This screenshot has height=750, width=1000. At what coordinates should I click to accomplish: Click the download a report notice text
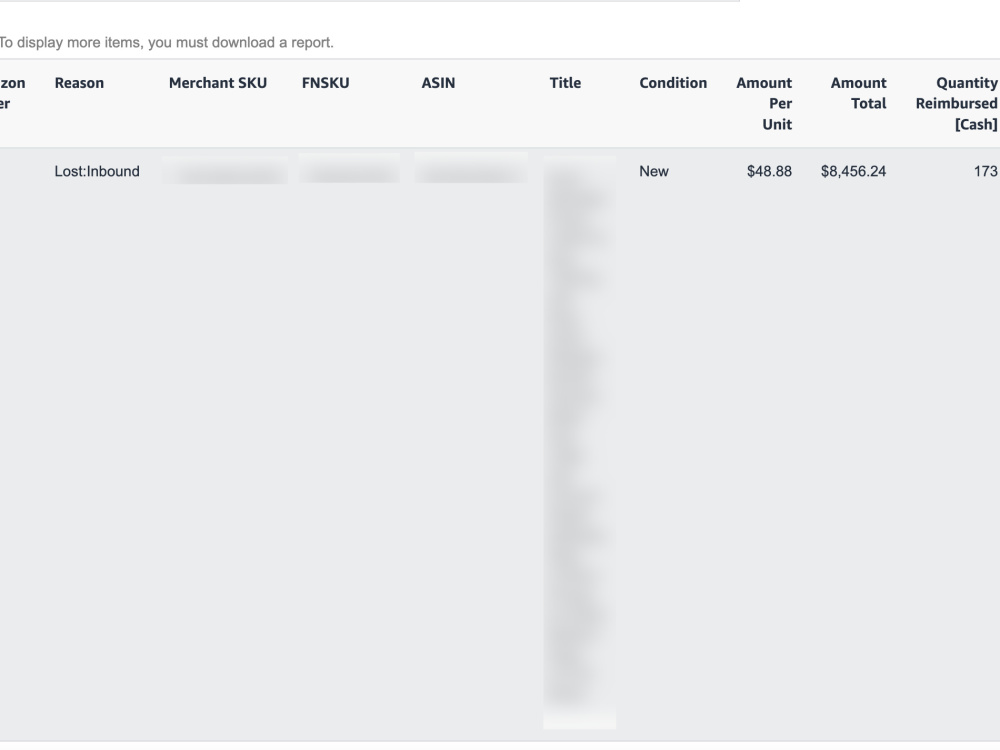(x=166, y=43)
